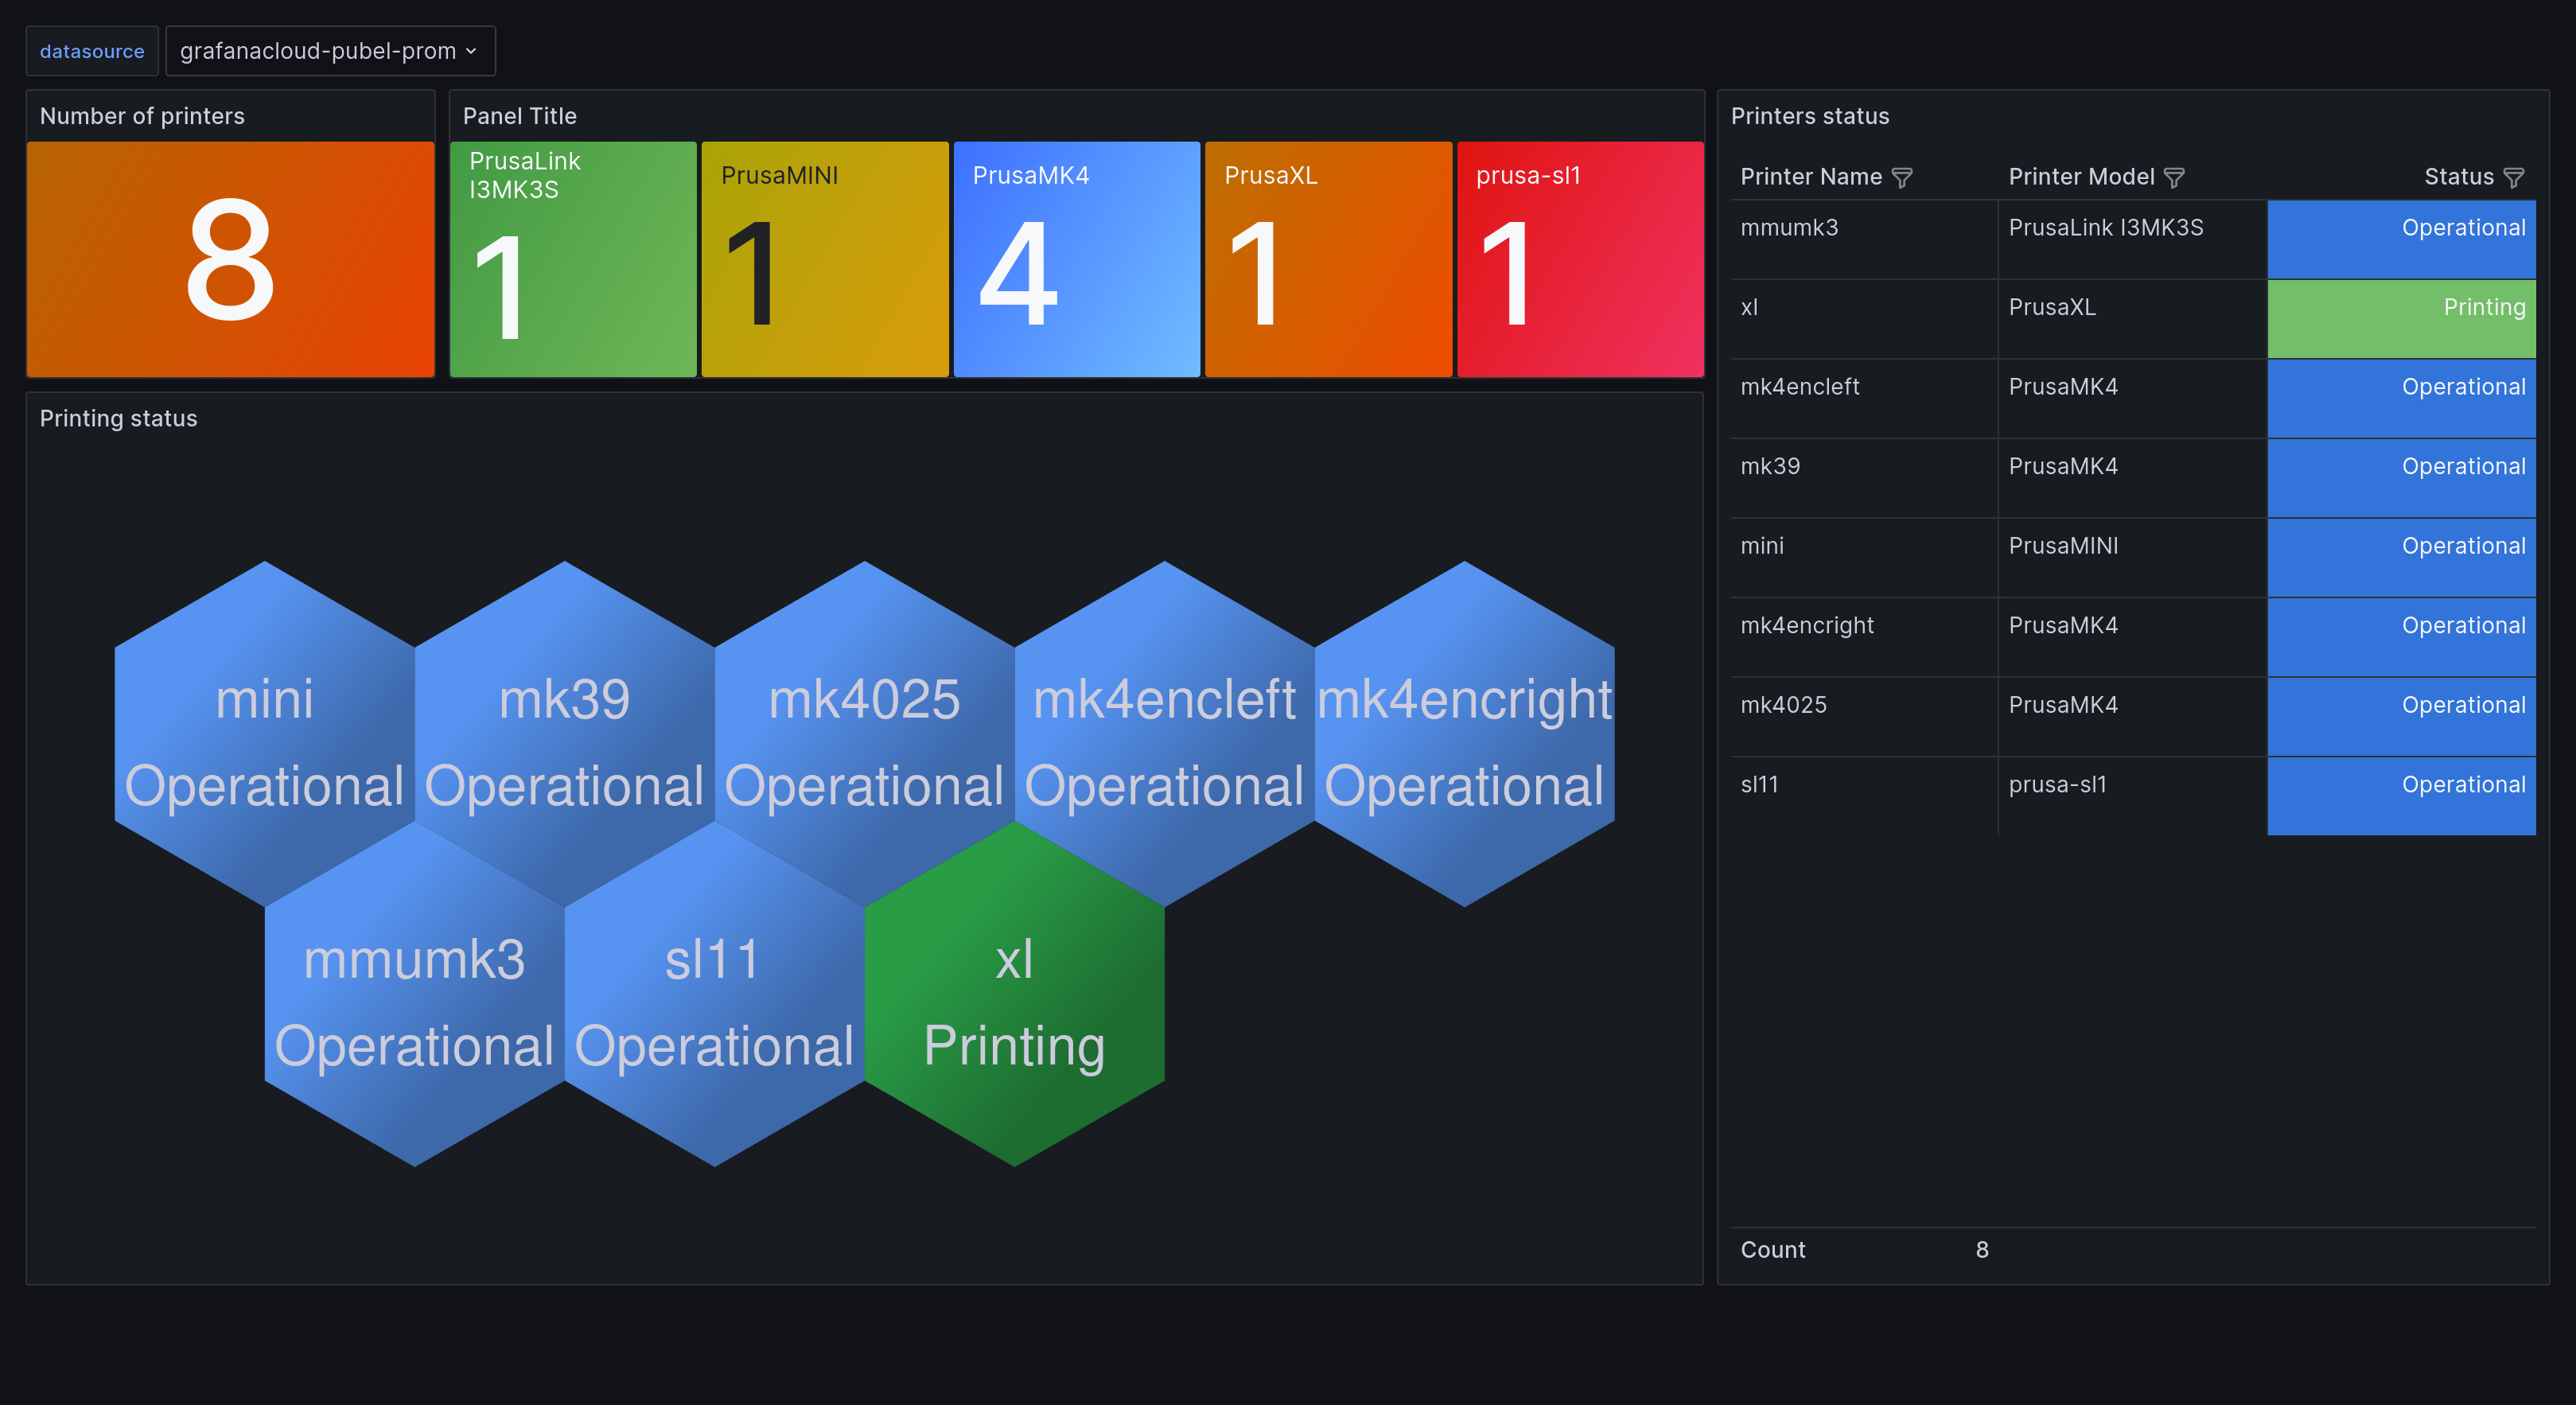
Task: Click the Operational status cell for sl11
Action: [2401, 796]
